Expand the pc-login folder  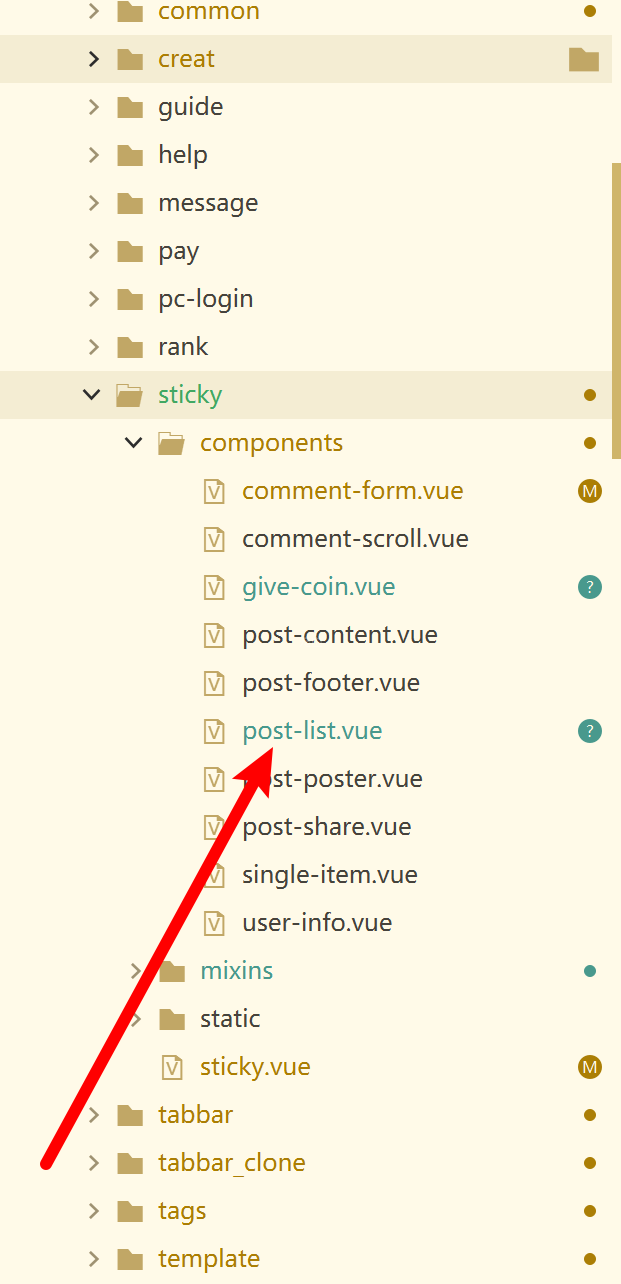[x=93, y=299]
